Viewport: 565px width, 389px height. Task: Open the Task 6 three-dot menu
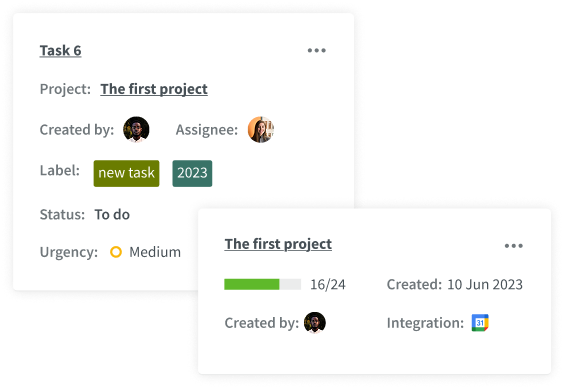[316, 50]
